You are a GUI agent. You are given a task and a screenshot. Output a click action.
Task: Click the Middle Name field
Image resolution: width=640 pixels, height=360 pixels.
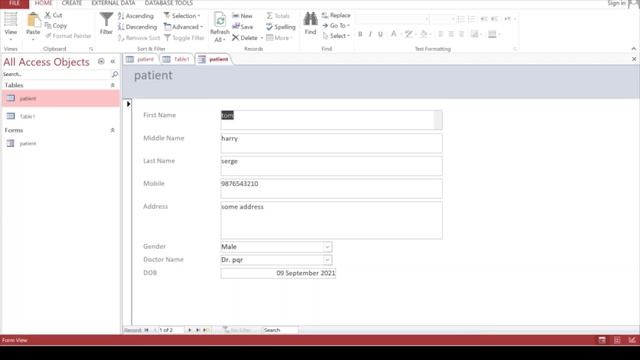pos(331,143)
